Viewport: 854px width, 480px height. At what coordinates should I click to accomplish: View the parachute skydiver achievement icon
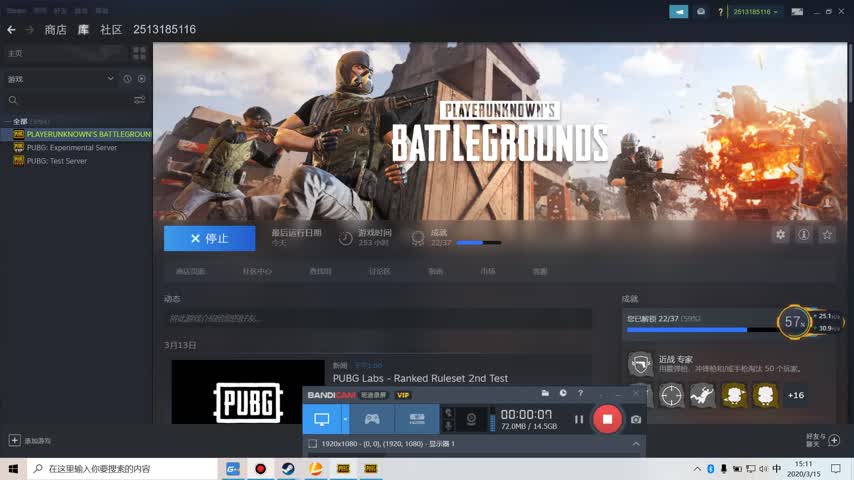point(703,396)
